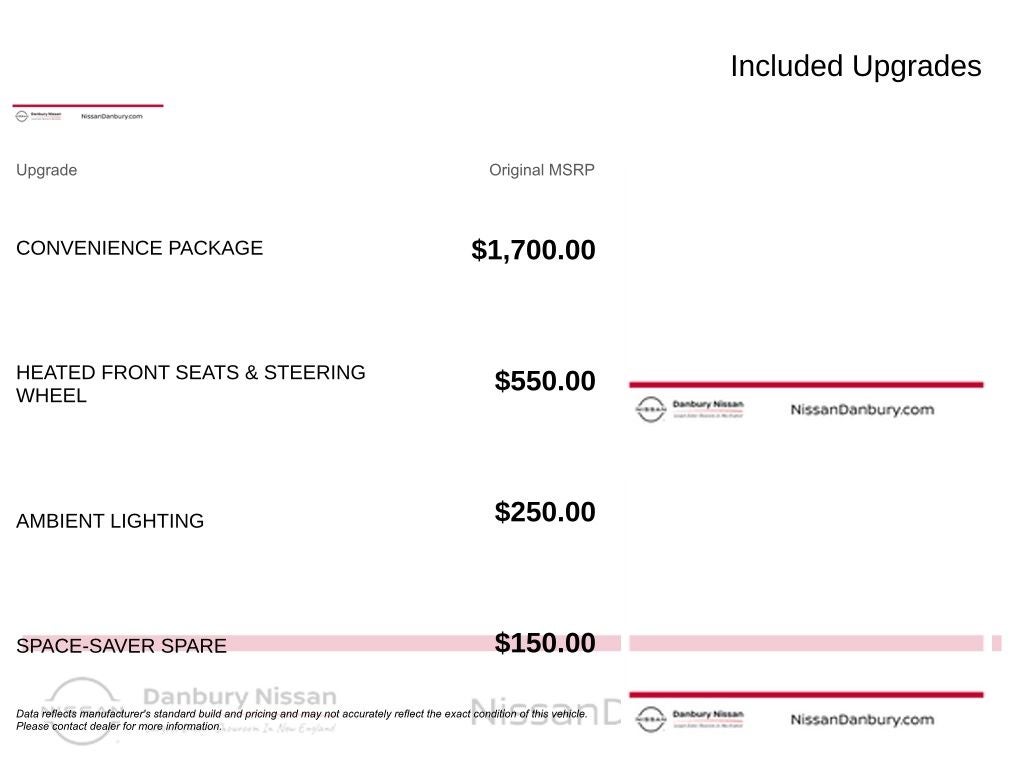Select the Original MSRP column header

click(541, 170)
